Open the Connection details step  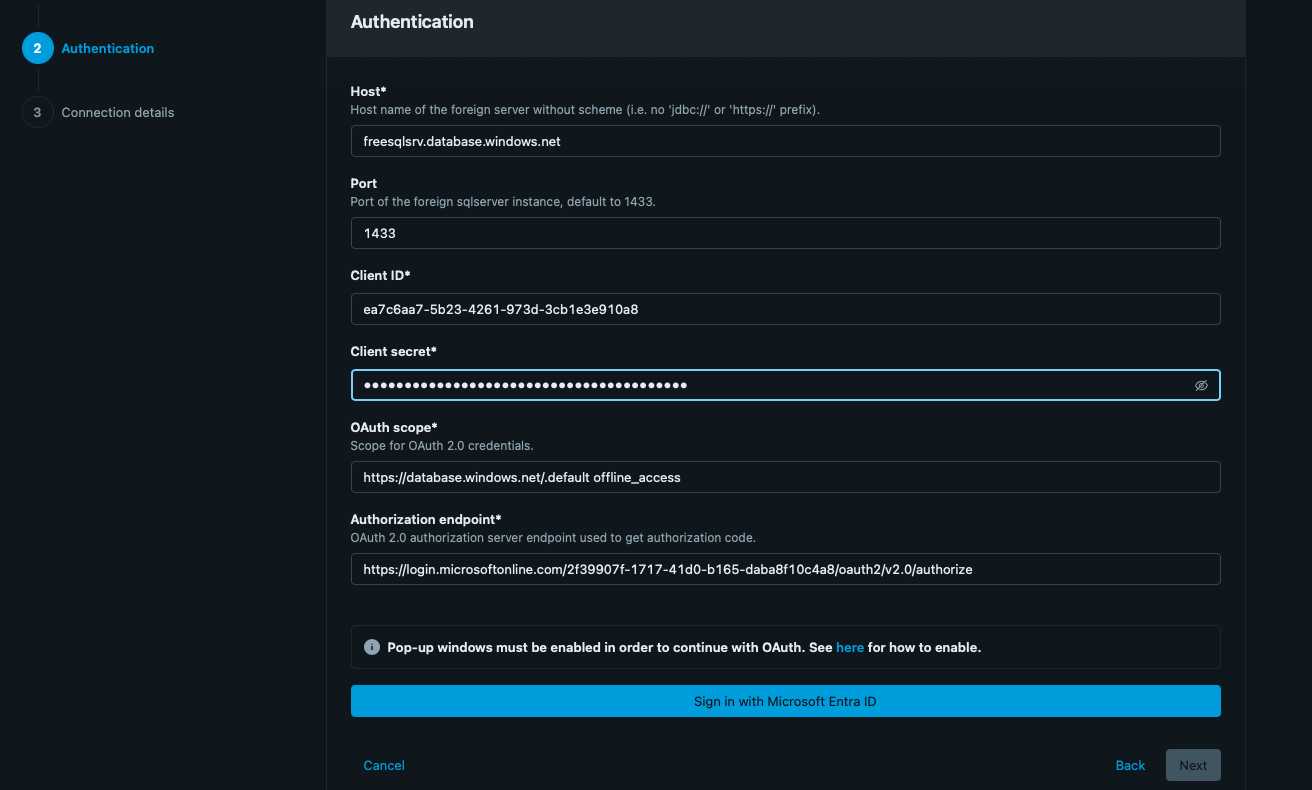118,112
